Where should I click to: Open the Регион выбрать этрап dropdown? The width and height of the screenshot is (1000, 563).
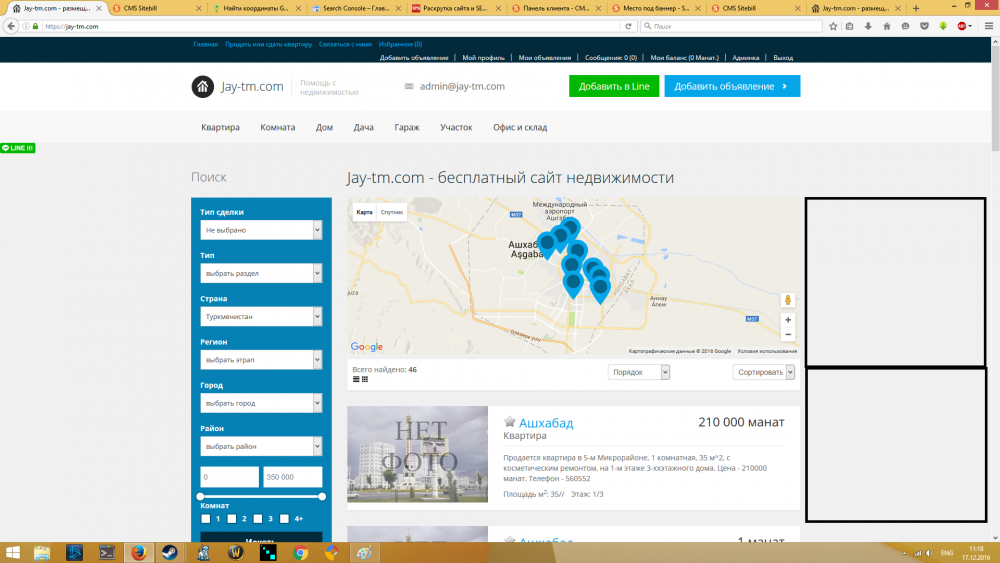[x=261, y=360]
